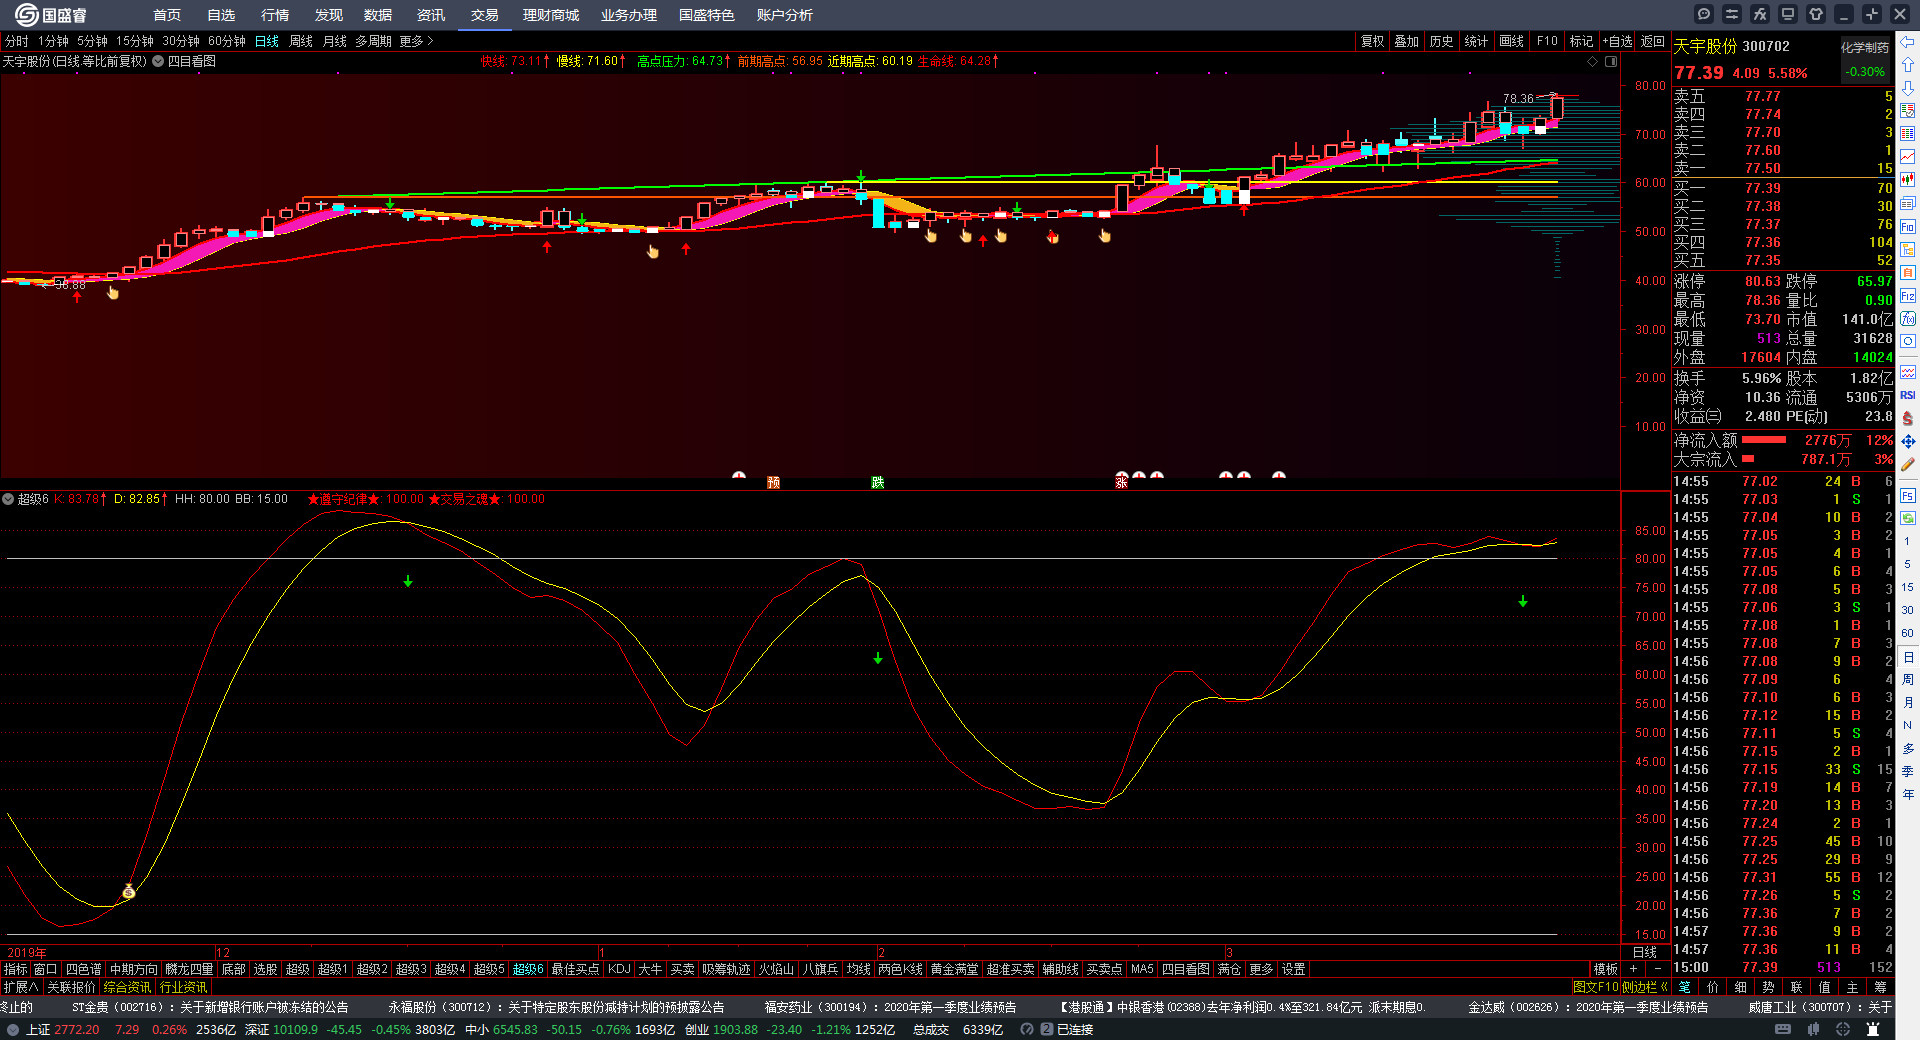Toggle the 标记 mark option

pos(1581,41)
